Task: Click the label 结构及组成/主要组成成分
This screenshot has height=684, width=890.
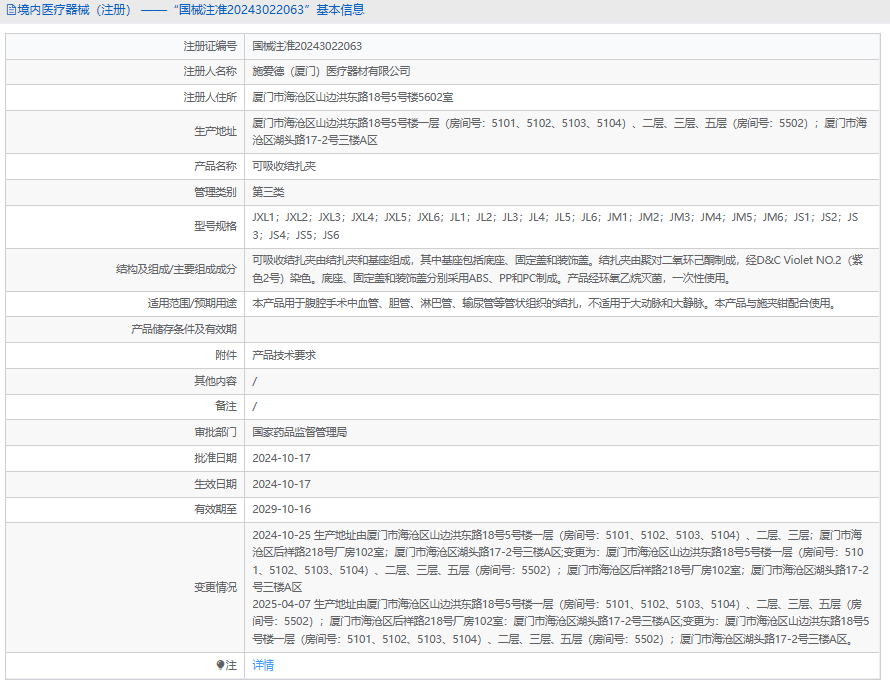Action: pos(176,269)
